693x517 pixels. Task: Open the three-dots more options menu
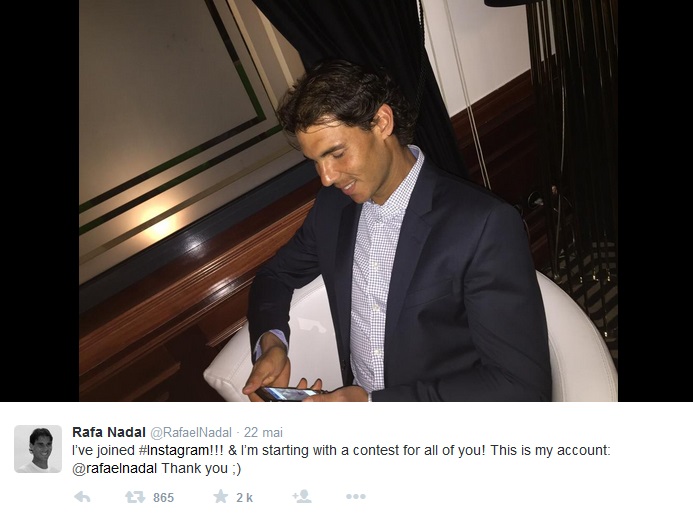click(356, 497)
